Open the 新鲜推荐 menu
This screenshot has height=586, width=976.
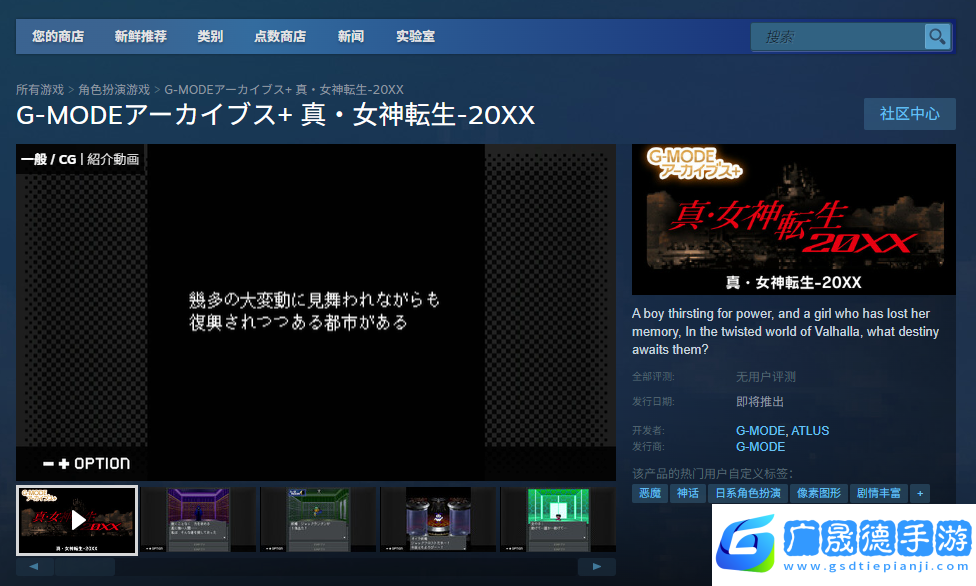pos(140,37)
